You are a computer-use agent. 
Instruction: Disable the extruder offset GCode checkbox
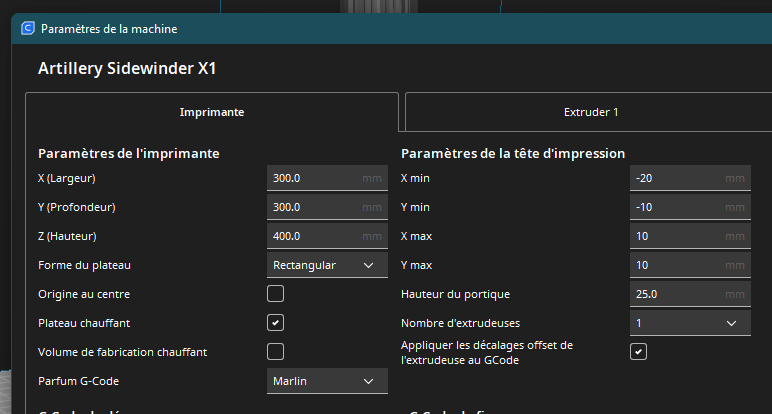pyautogui.click(x=639, y=352)
